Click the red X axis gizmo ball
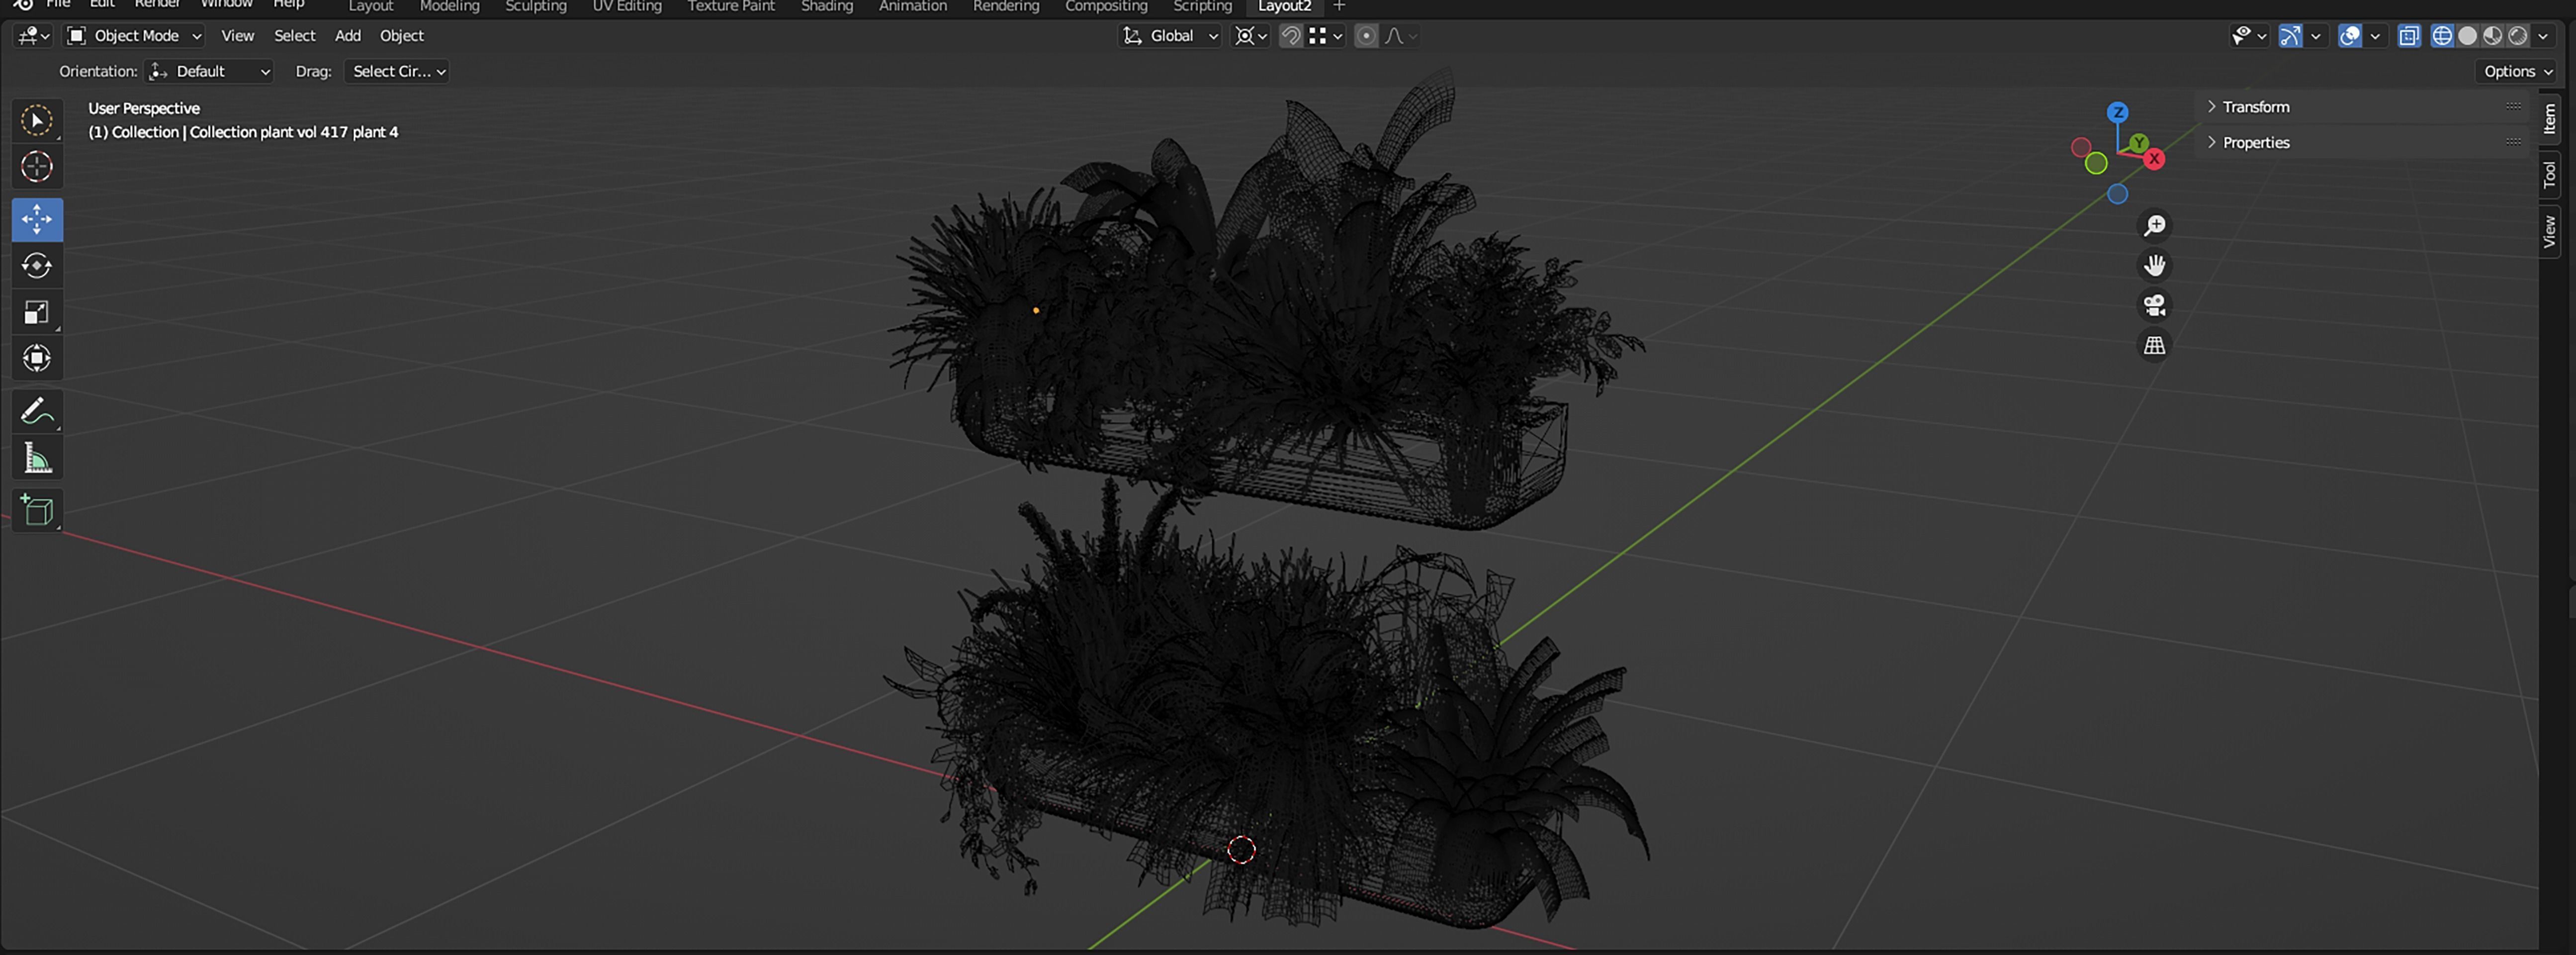The width and height of the screenshot is (2576, 955). click(2153, 159)
